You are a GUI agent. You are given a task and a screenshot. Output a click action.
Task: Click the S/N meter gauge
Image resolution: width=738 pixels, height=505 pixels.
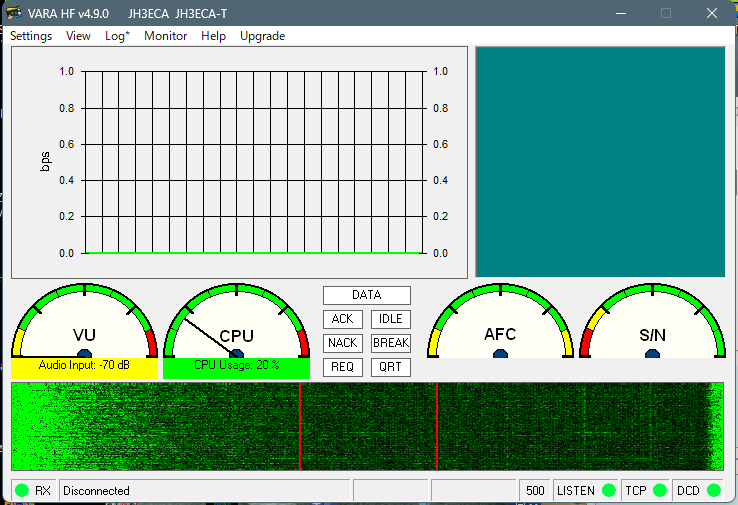652,325
